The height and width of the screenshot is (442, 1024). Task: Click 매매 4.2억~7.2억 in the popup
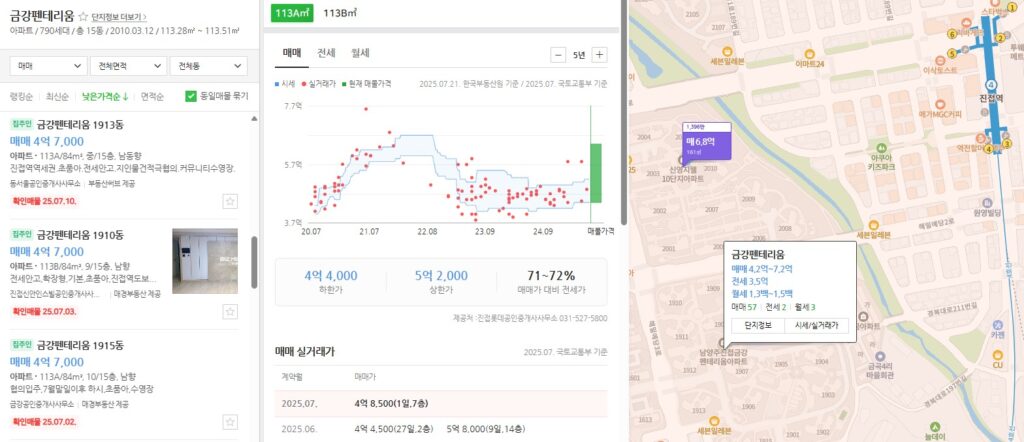[761, 269]
